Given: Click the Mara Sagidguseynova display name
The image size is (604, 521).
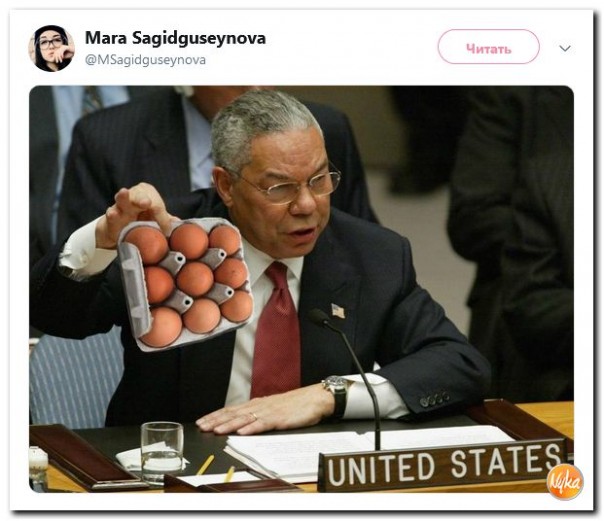Looking at the screenshot, I should (175, 38).
